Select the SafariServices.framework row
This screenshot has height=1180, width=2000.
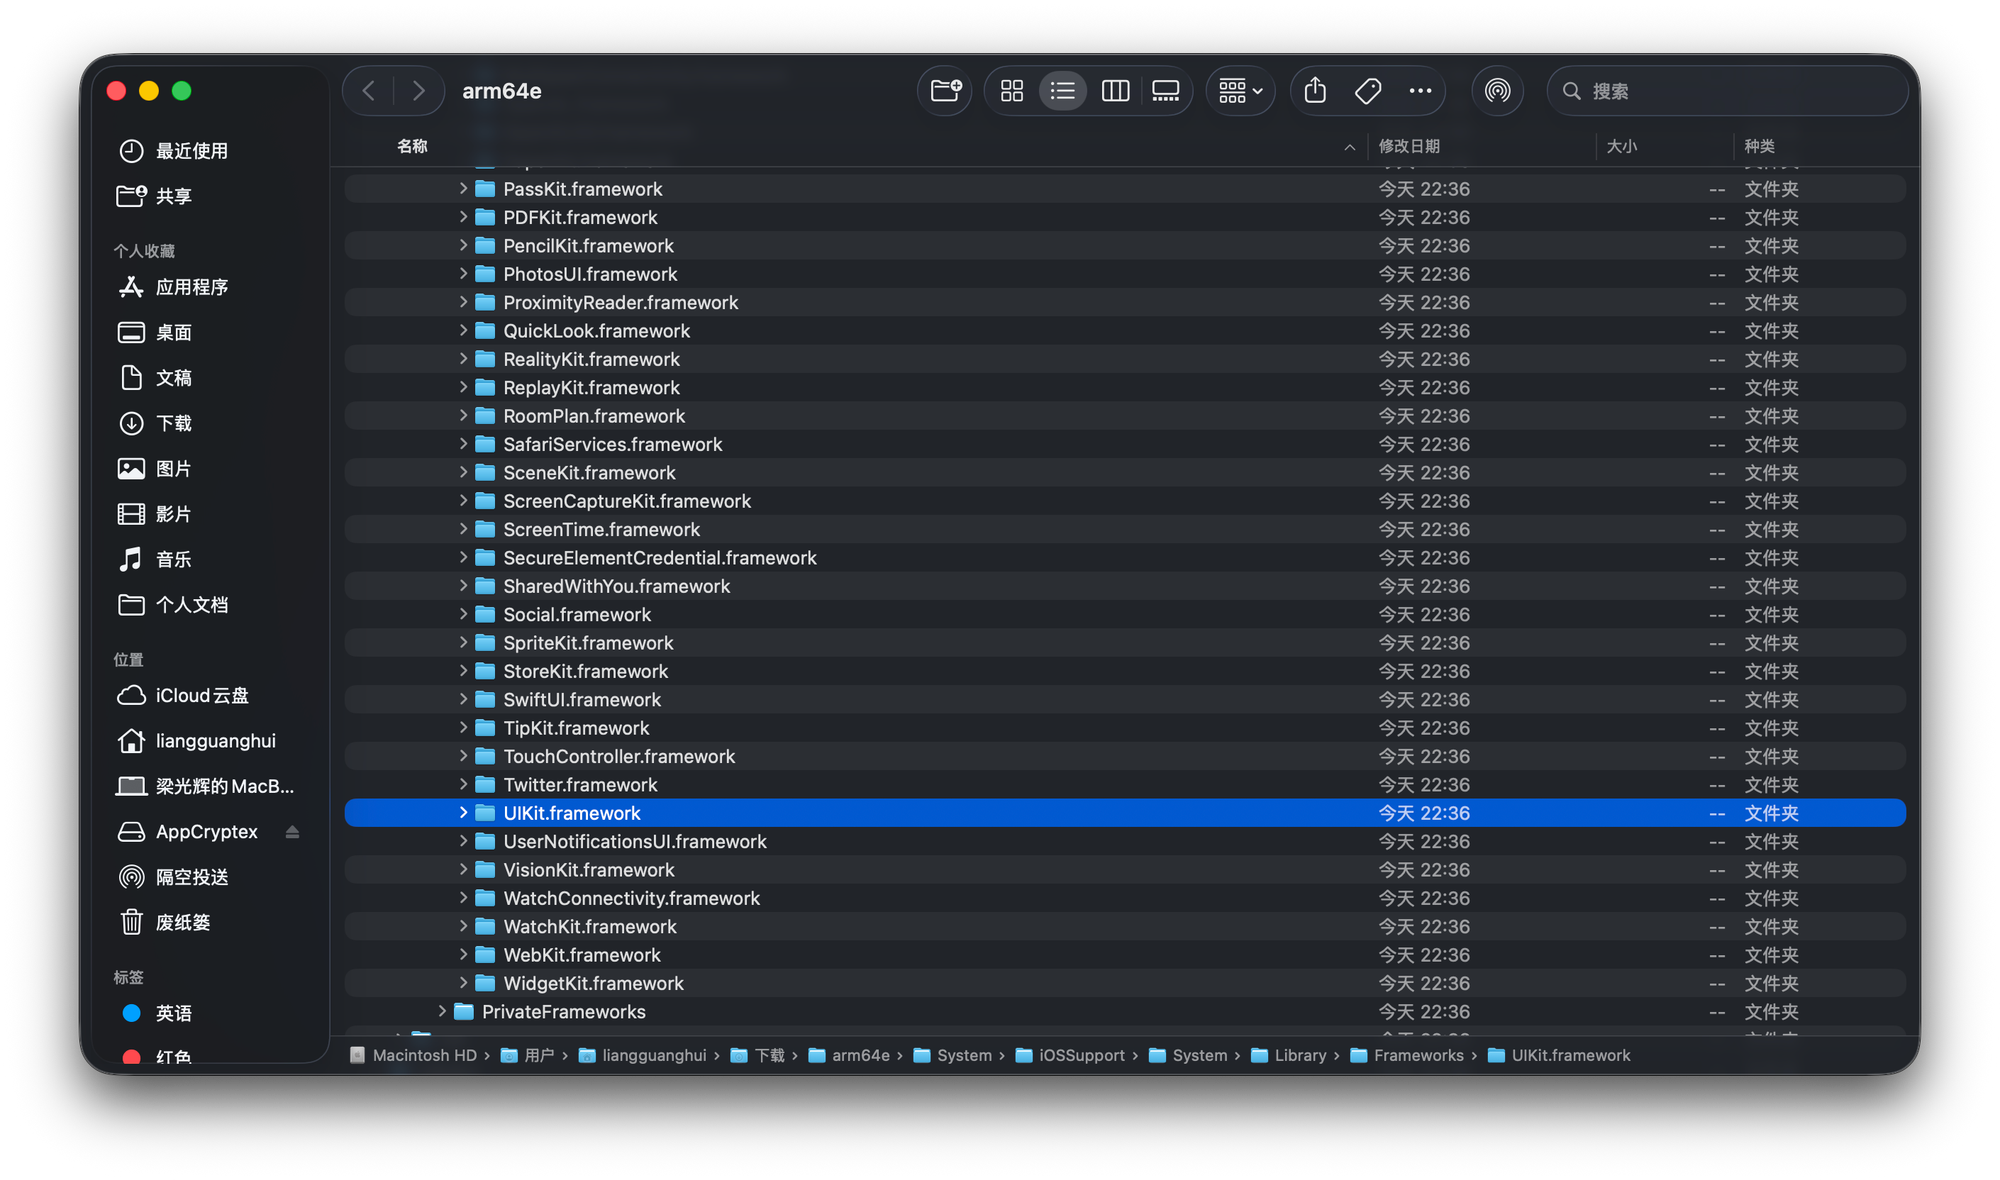(1125, 444)
